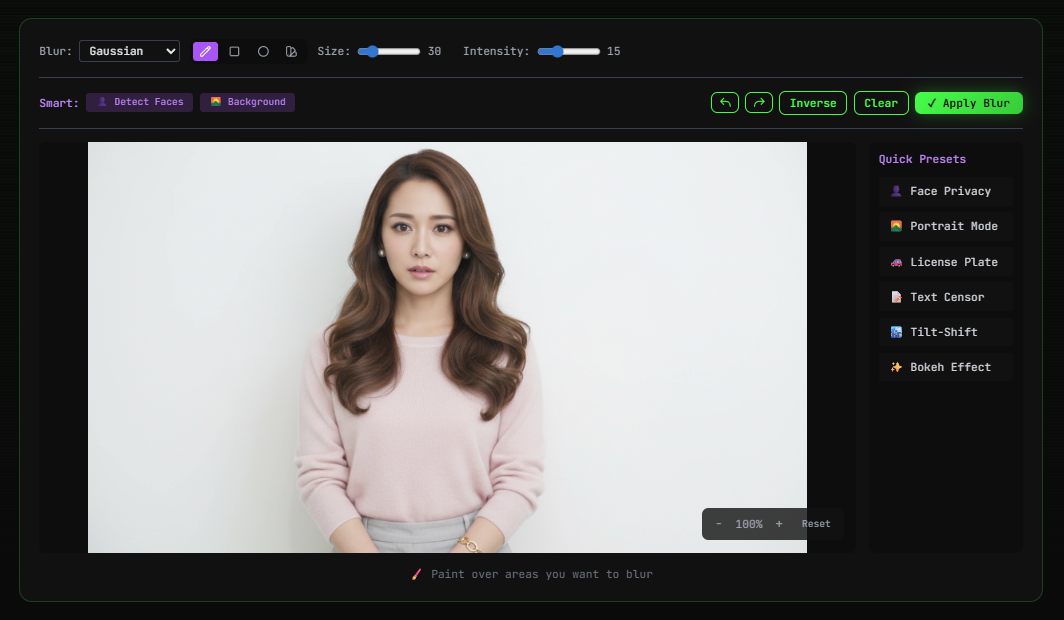
Task: Select the smart region fill tool
Action: tap(291, 51)
